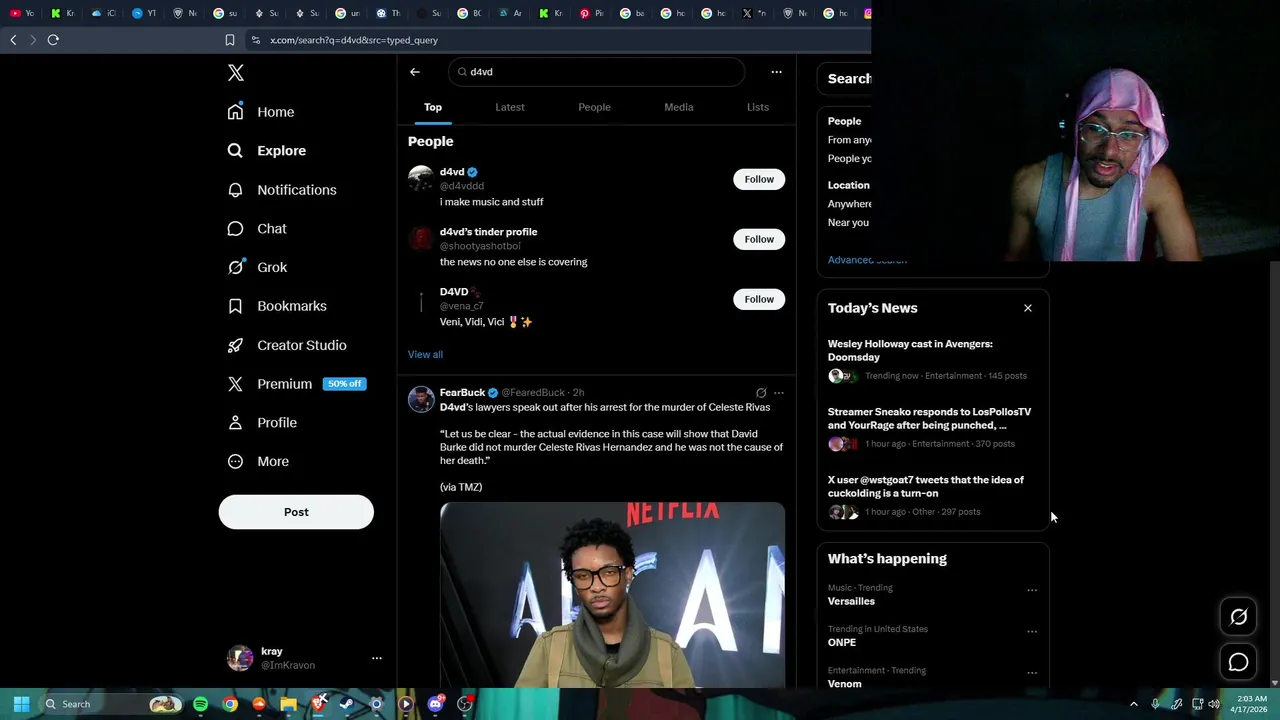
Task: Open Wesley Holloway Avengers: Doomsday news
Action: click(x=932, y=359)
